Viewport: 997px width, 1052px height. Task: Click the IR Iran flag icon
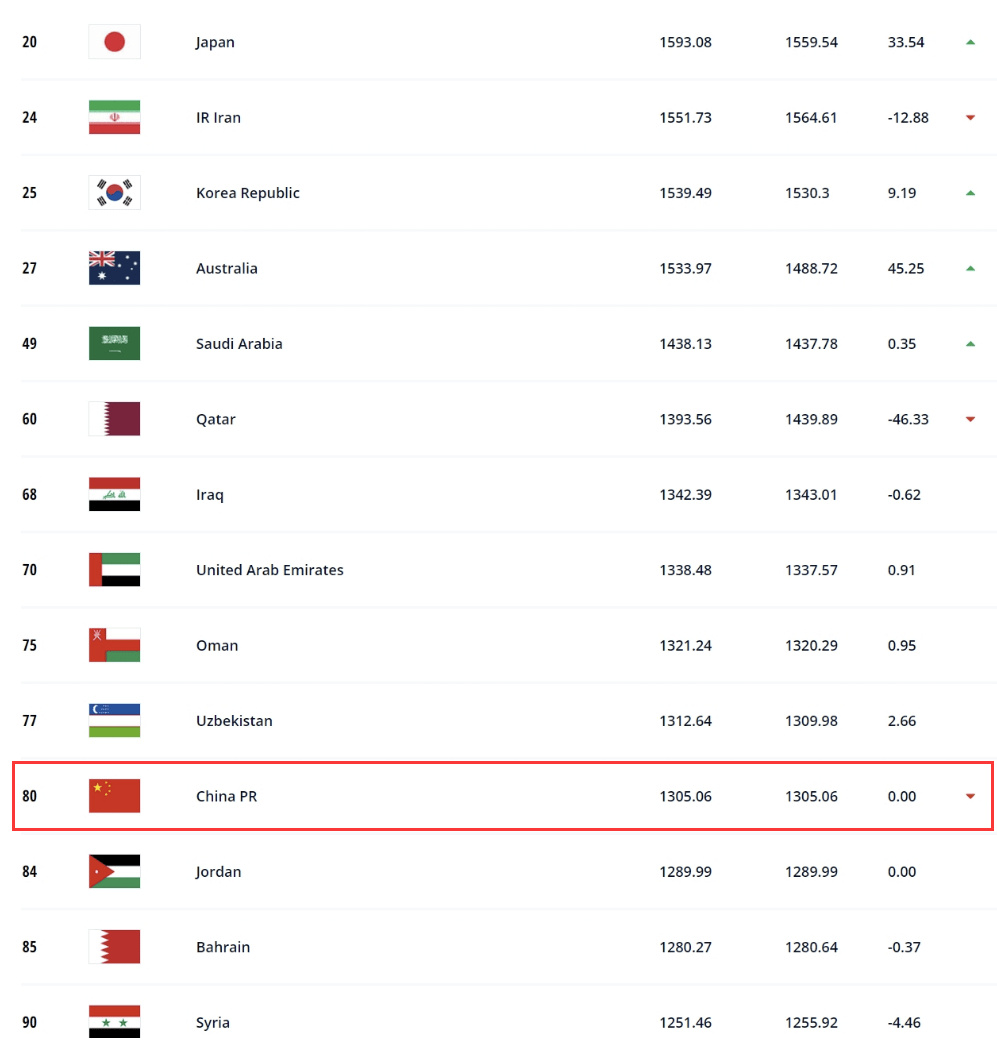click(114, 117)
